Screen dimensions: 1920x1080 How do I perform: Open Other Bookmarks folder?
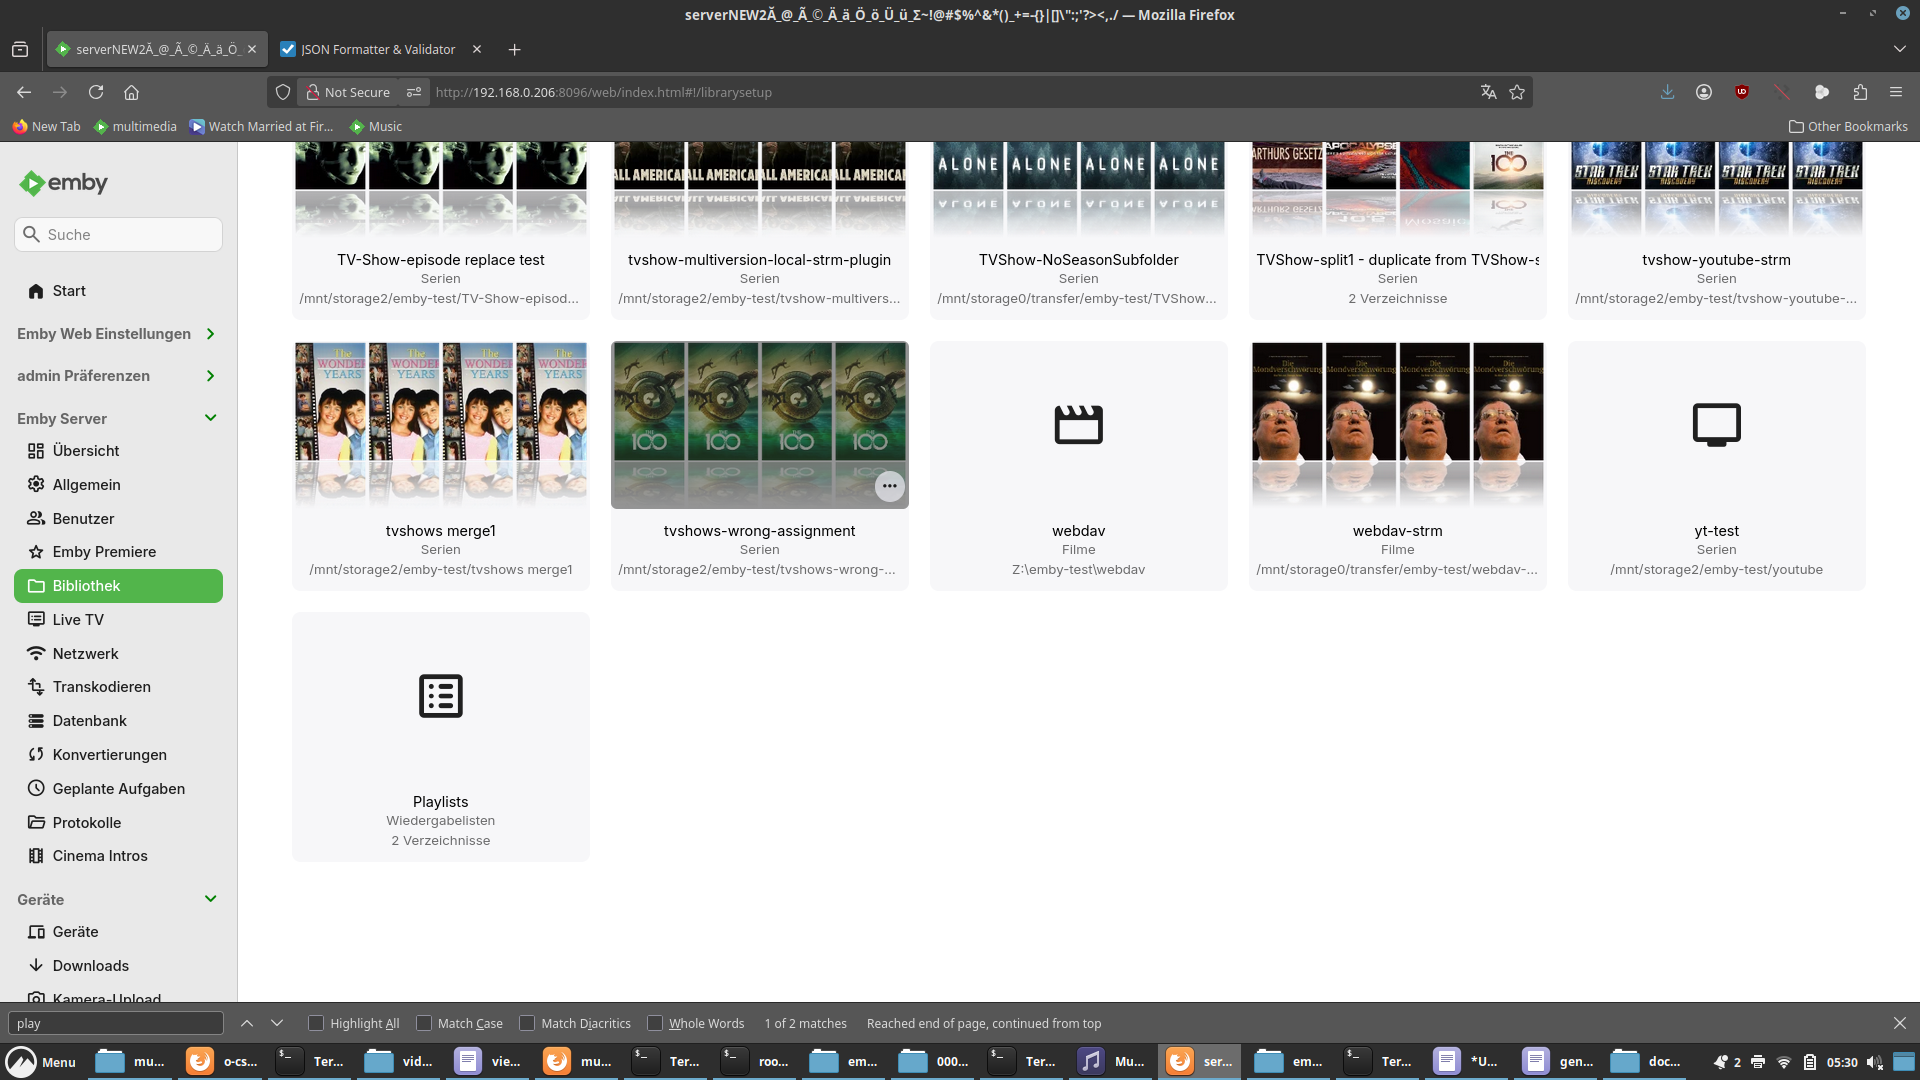(x=1848, y=126)
